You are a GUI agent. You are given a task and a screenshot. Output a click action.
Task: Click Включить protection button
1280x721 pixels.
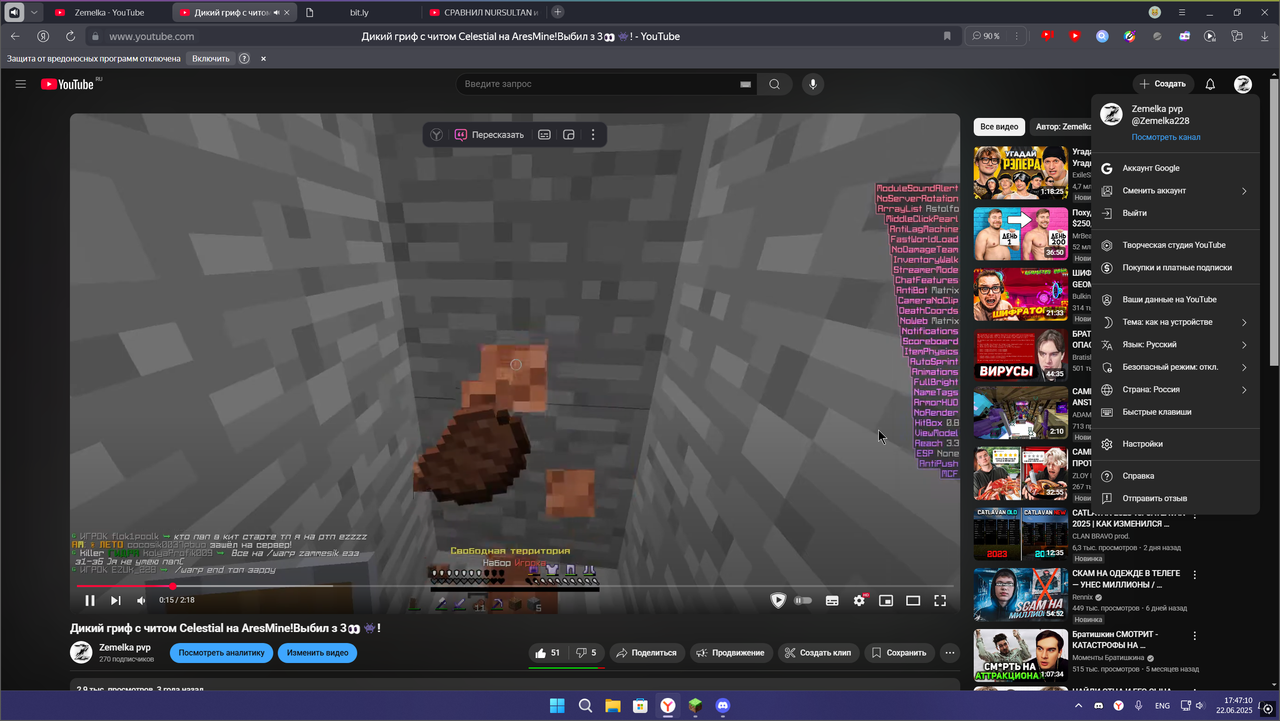[x=210, y=59]
